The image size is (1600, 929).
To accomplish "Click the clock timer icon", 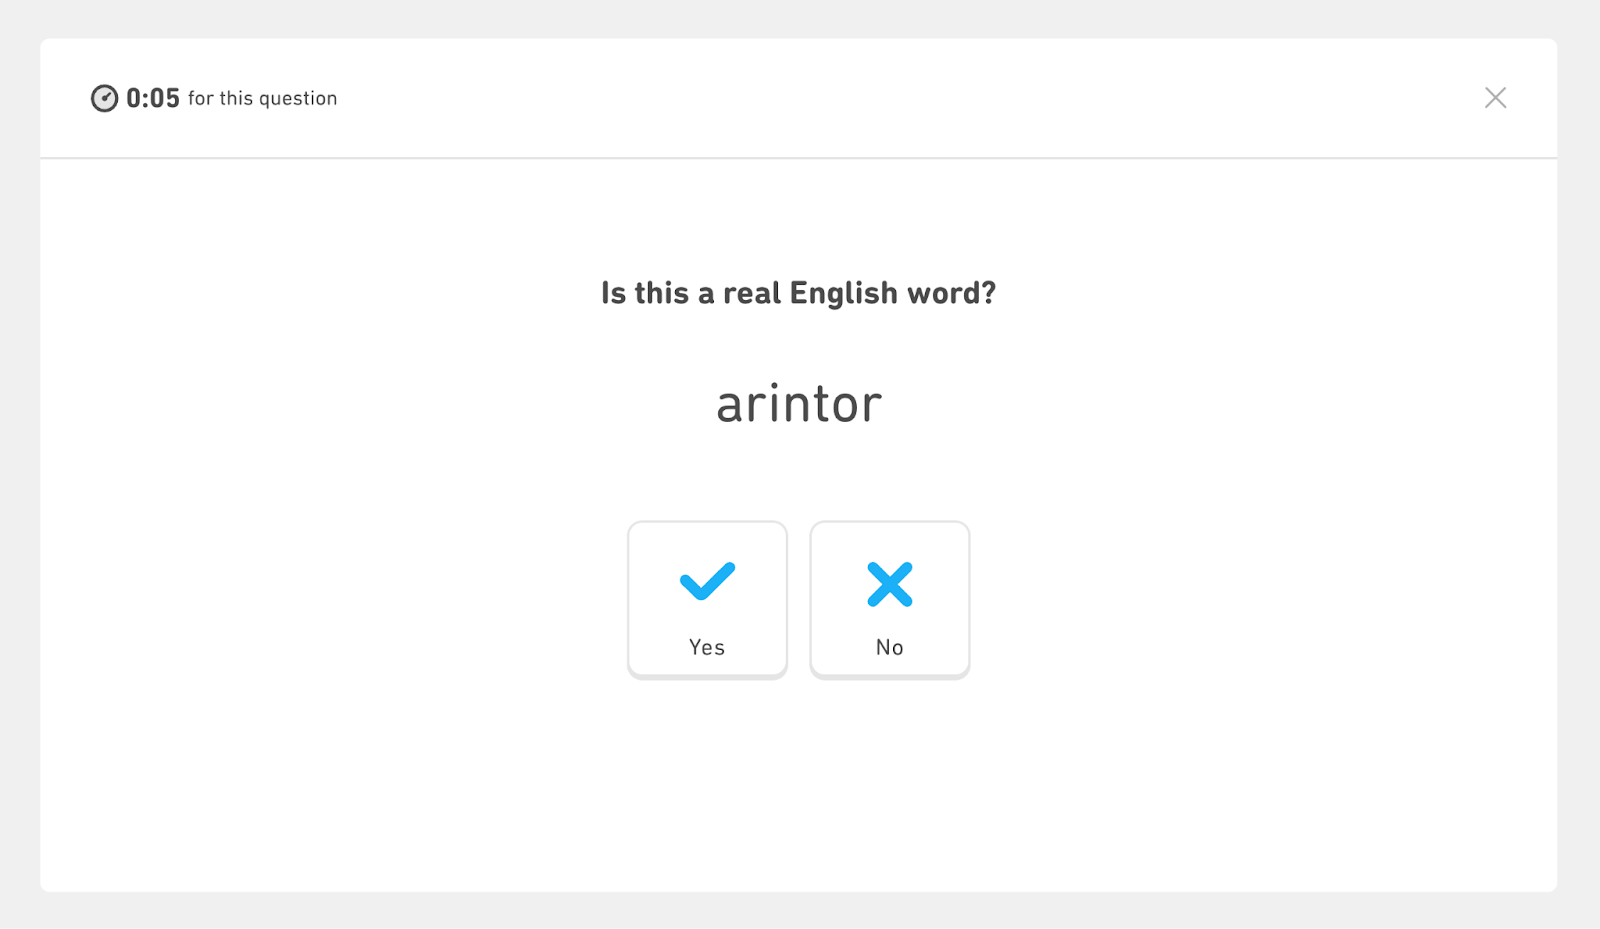I will pyautogui.click(x=104, y=98).
